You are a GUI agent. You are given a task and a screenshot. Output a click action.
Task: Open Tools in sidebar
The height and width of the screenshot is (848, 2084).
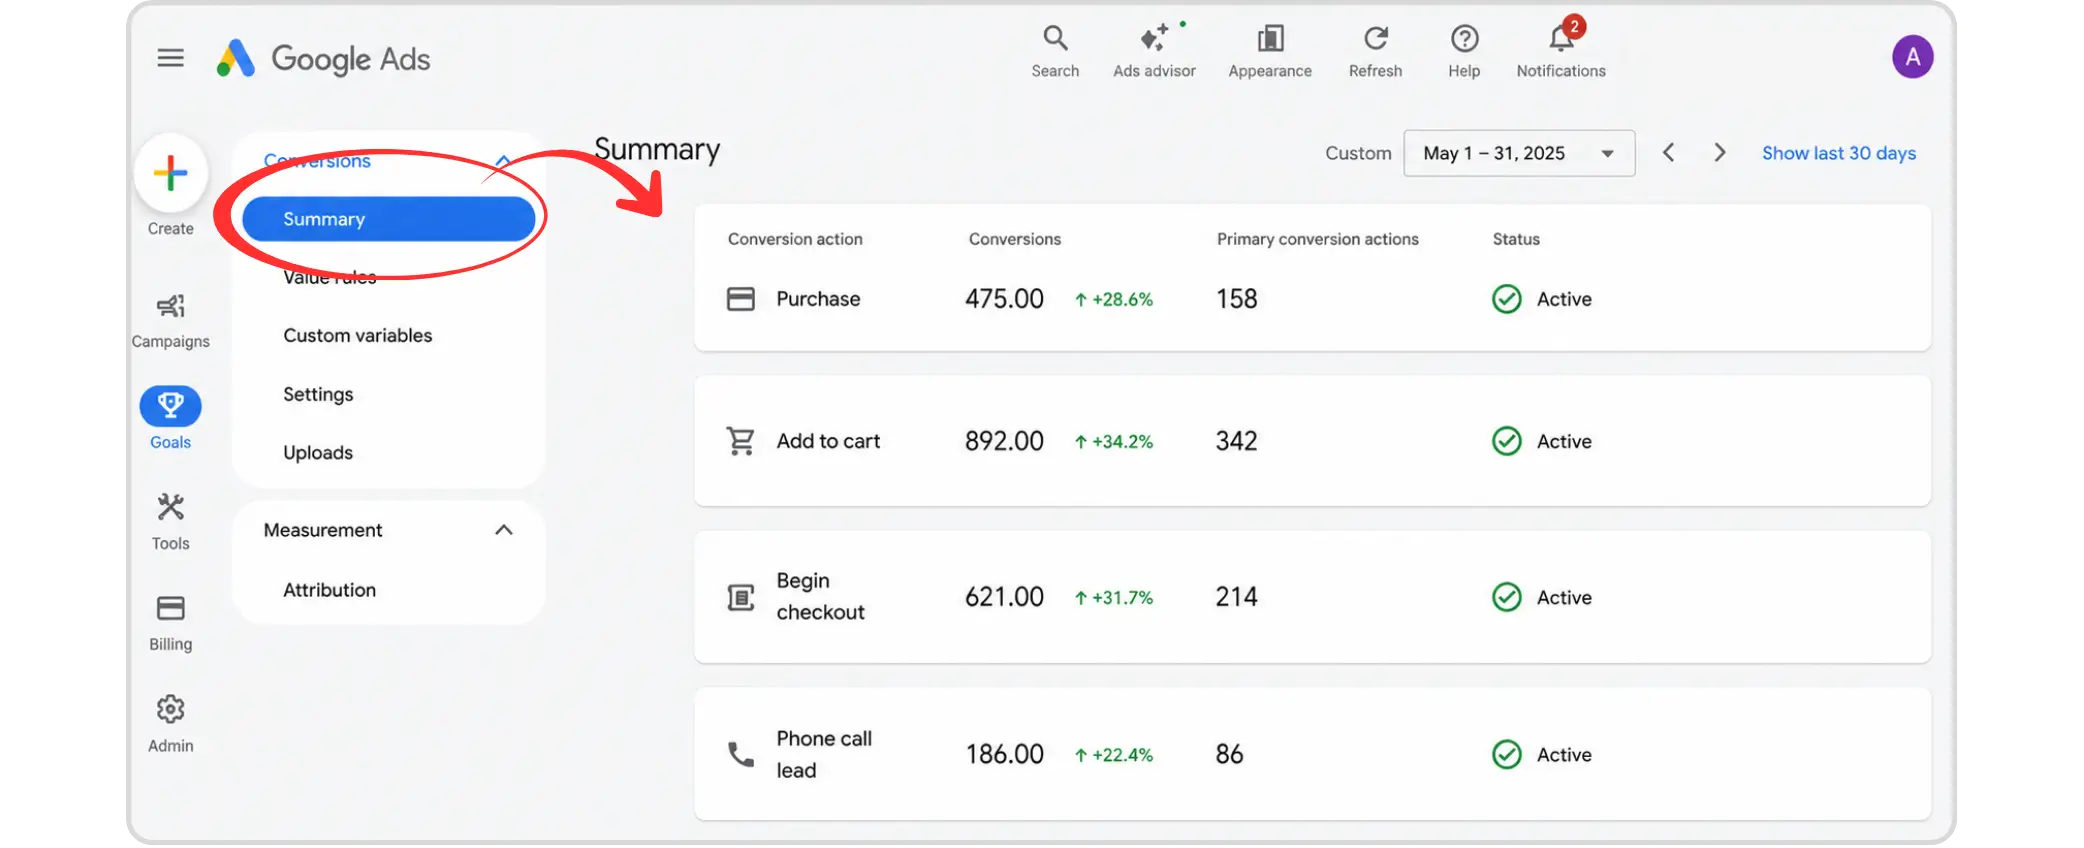(x=171, y=522)
